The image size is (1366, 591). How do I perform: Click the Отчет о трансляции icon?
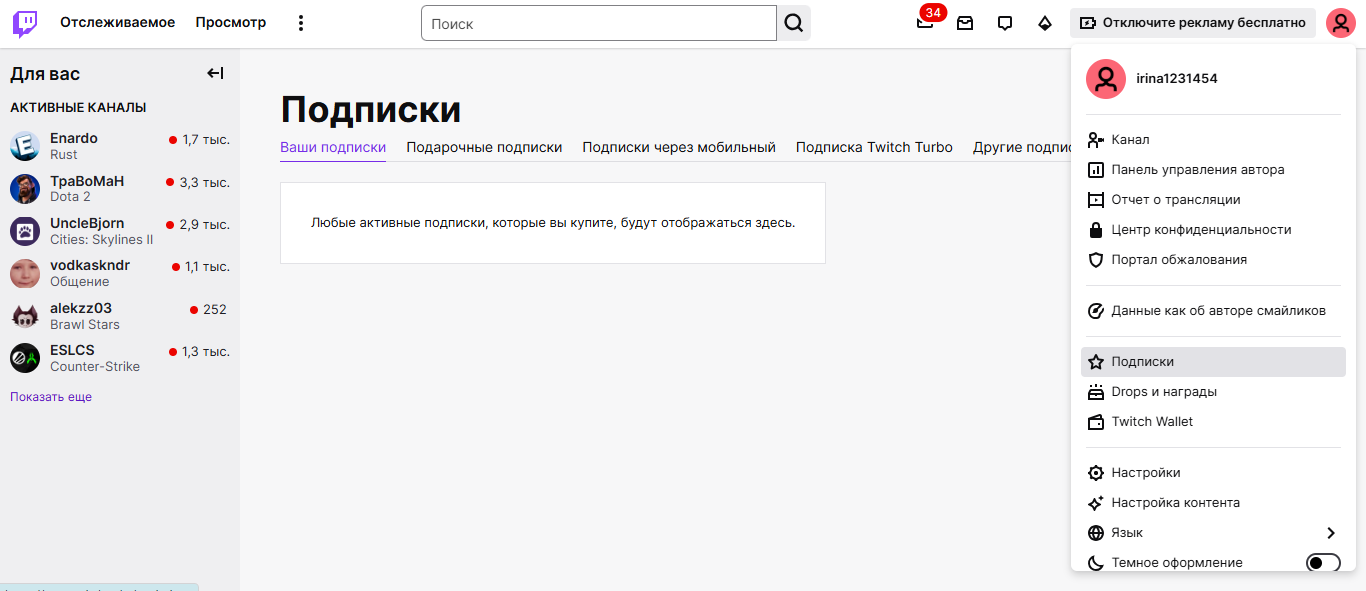[x=1095, y=200]
